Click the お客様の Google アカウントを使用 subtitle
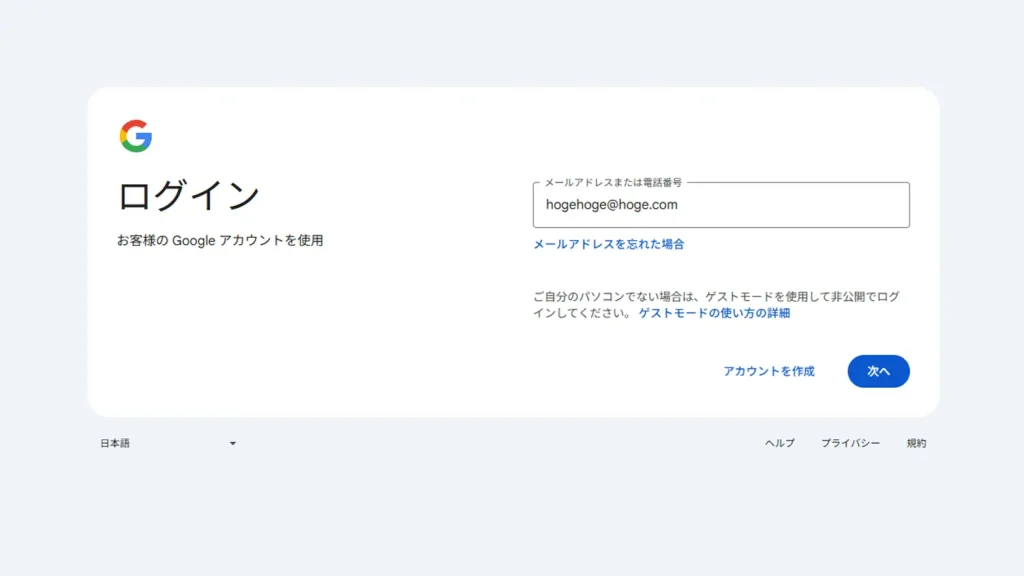 (x=220, y=241)
